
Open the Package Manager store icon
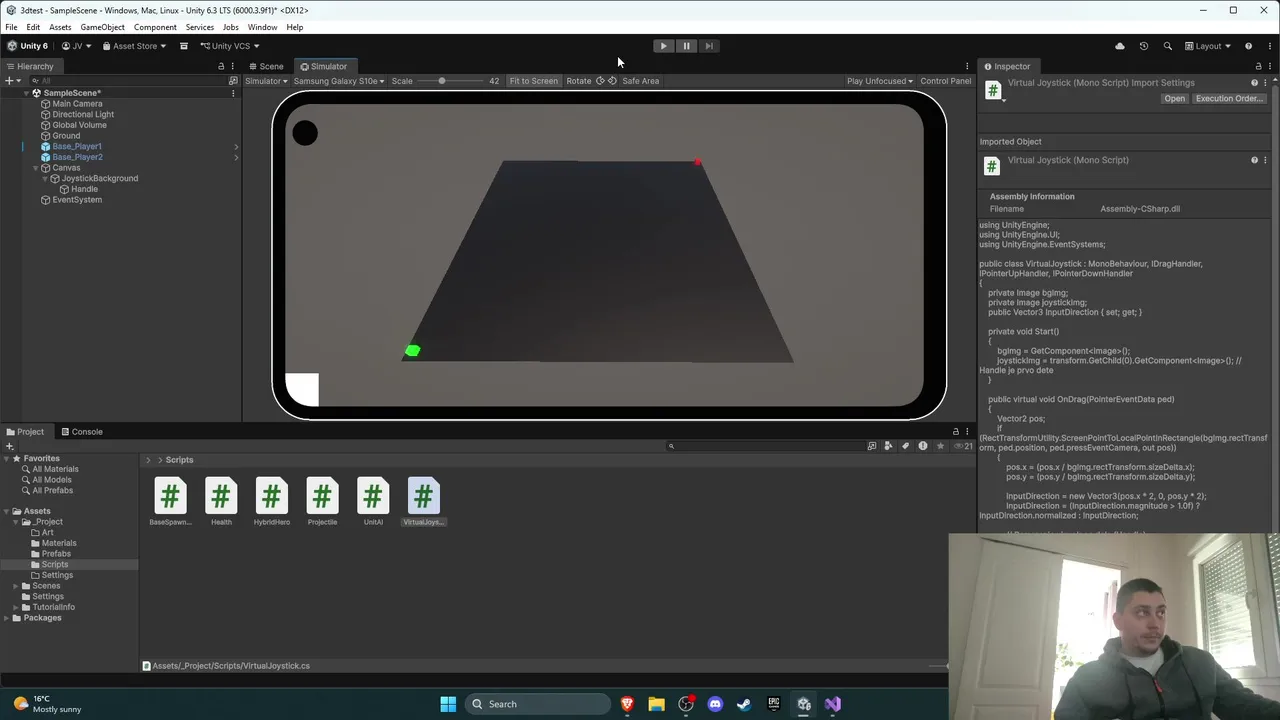[x=184, y=46]
